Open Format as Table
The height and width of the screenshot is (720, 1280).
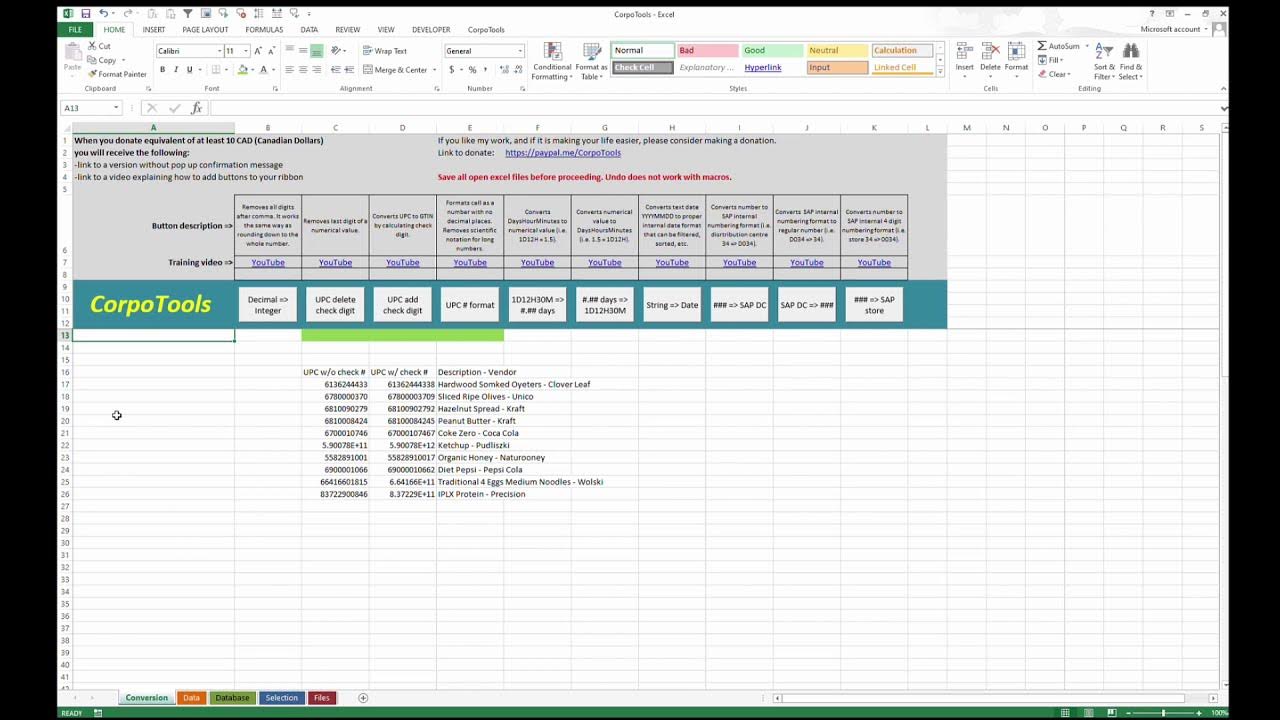[x=591, y=62]
